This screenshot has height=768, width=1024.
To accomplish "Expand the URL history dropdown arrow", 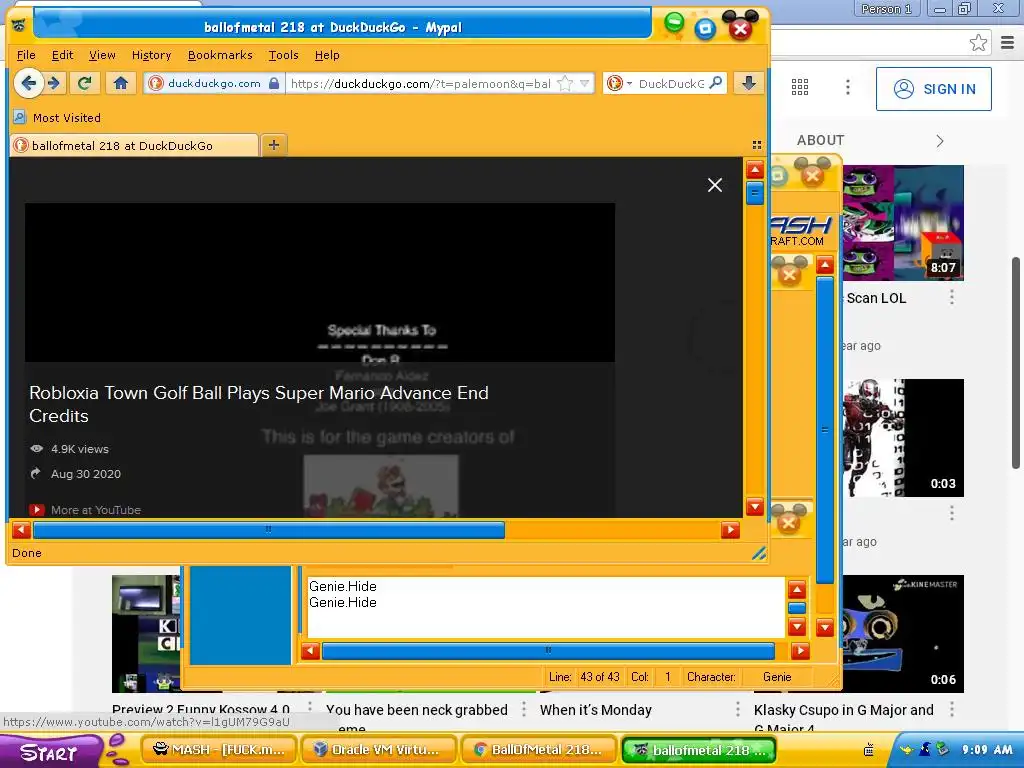I will pyautogui.click(x=584, y=84).
